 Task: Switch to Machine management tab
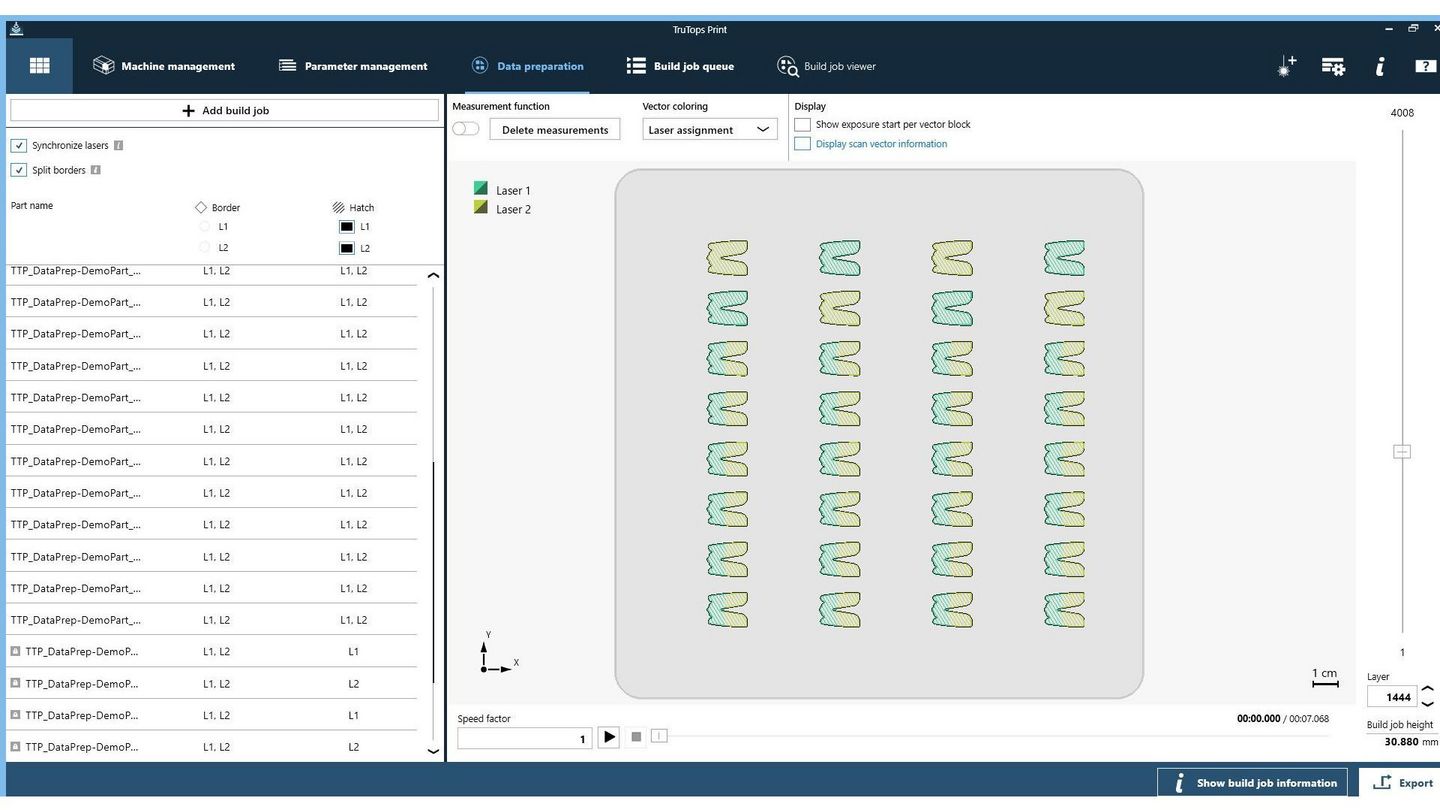click(x=164, y=66)
